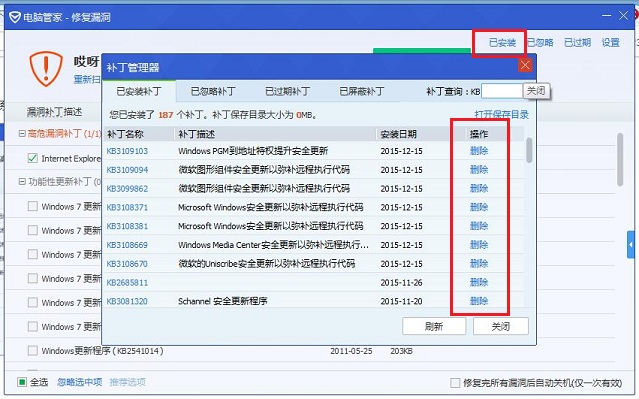Check the Windows更新程序 (KB2541014) checkbox
Image resolution: width=639 pixels, height=399 pixels.
(x=33, y=351)
